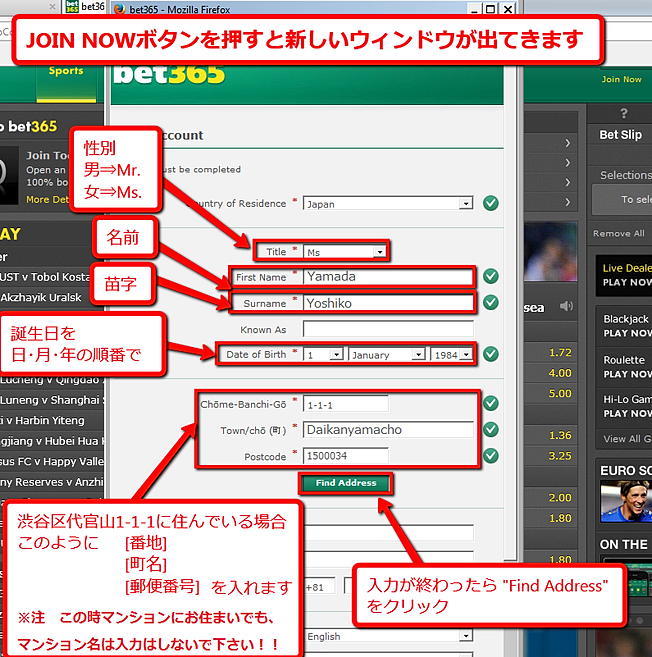
Task: Expand the second chevron arrow in the right list
Action: click(x=567, y=163)
